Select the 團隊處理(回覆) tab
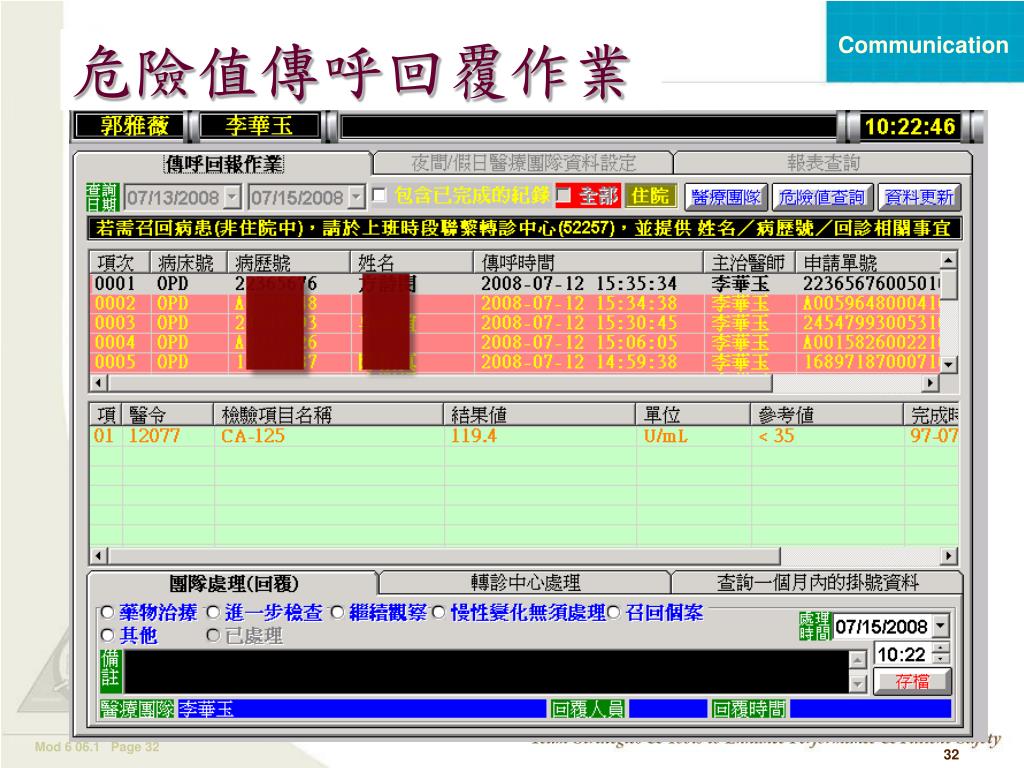Screen dimensions: 1024x768 coord(233,583)
